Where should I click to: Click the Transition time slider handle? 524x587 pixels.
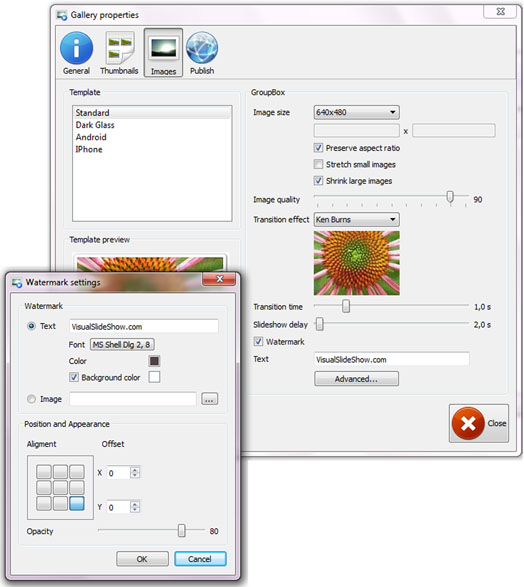(x=346, y=306)
